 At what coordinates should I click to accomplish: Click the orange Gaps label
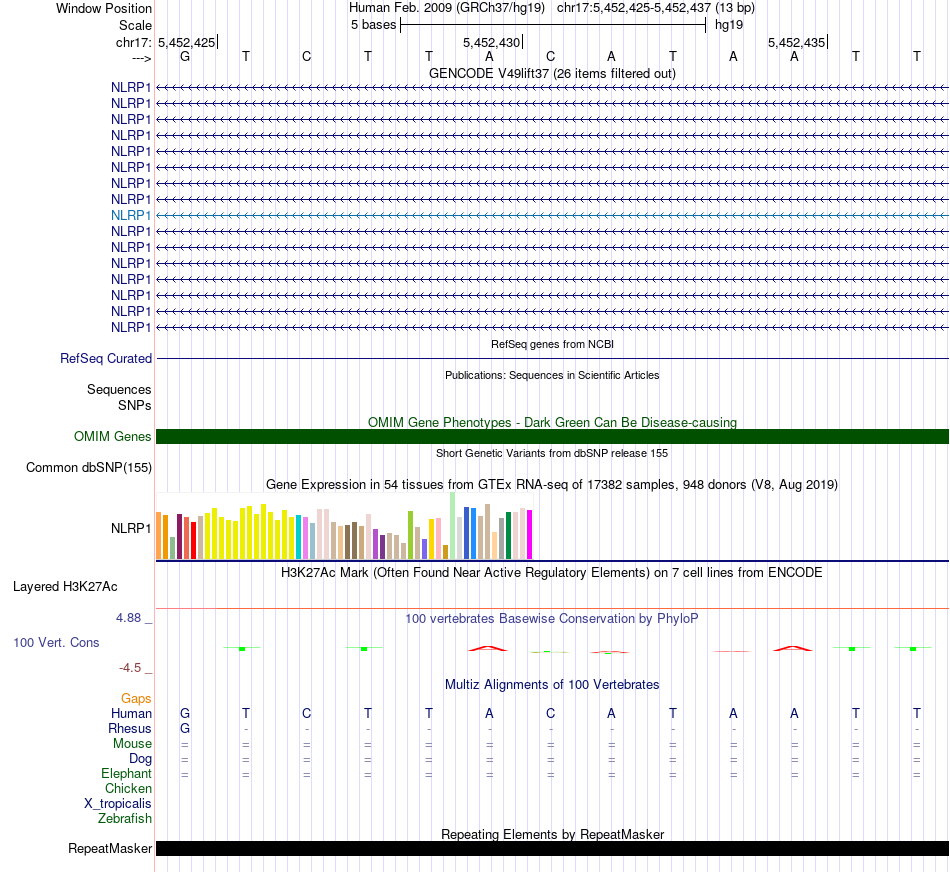pyautogui.click(x=136, y=699)
